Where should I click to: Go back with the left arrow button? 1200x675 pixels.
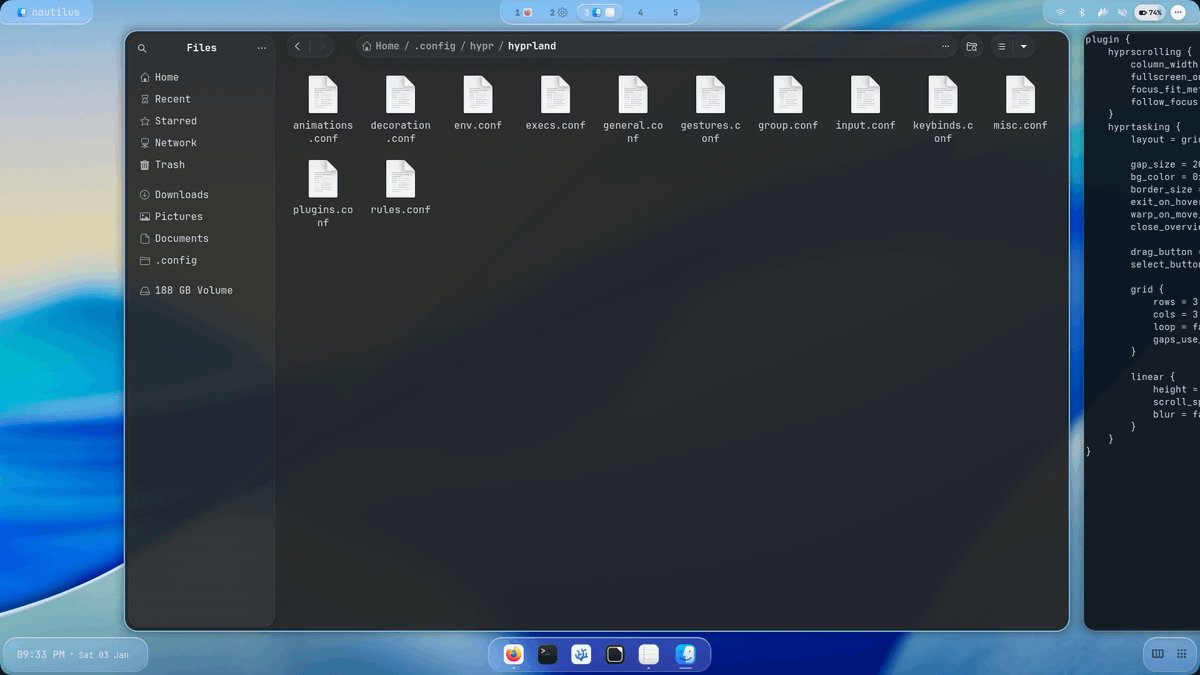pos(298,46)
